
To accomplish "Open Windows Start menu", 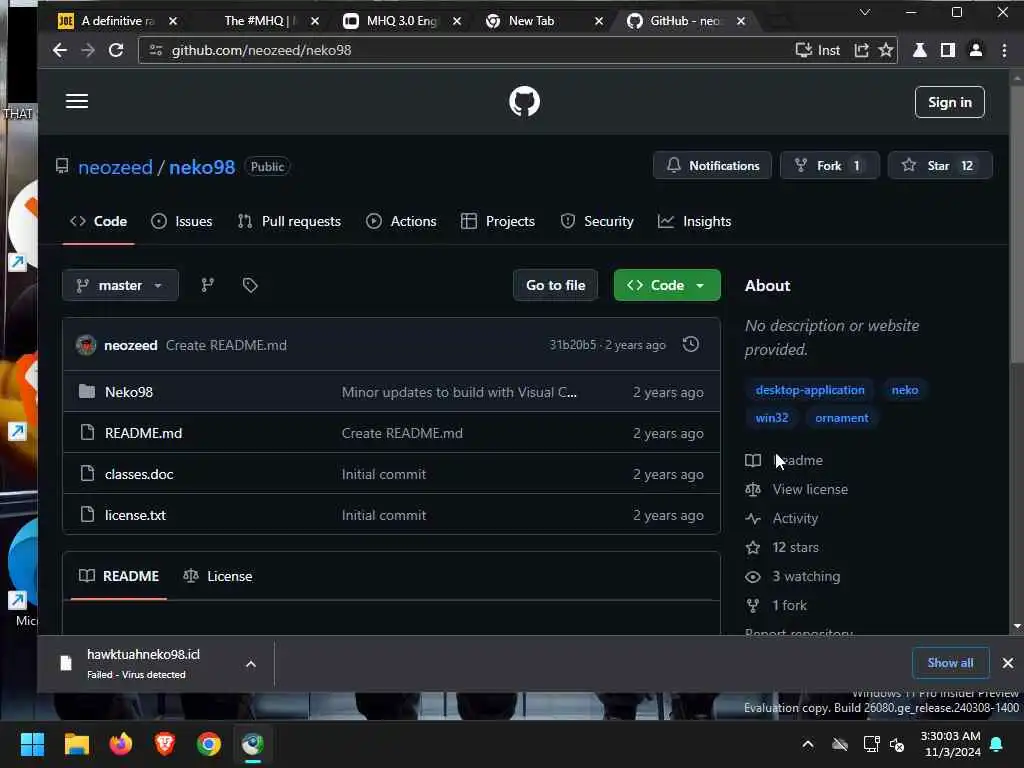I will coord(32,744).
